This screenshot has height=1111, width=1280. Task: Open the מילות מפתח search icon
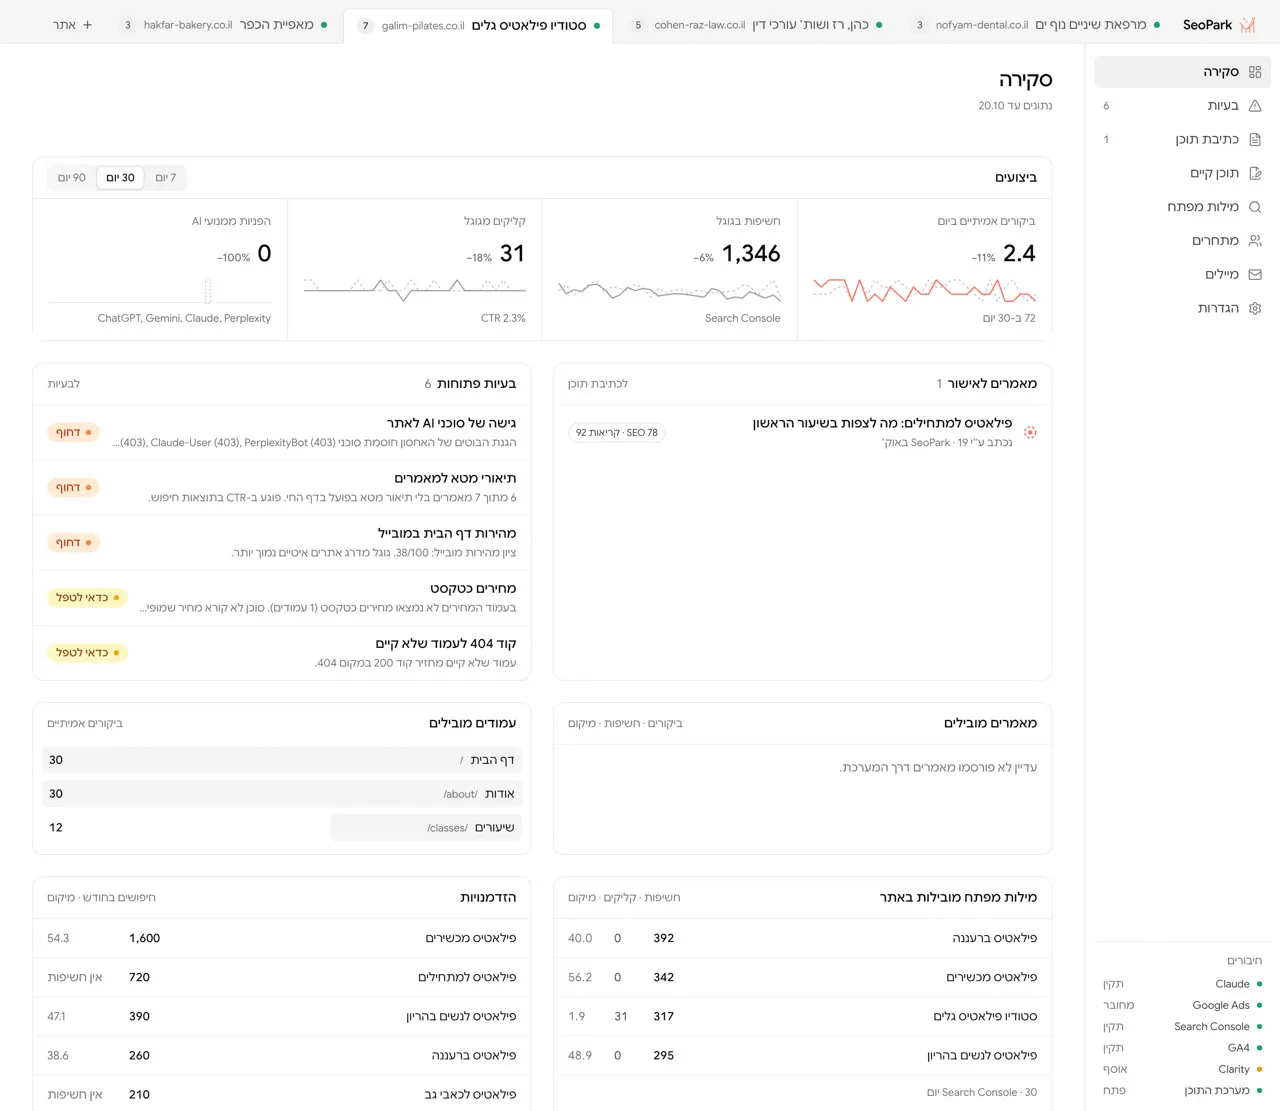coord(1255,207)
